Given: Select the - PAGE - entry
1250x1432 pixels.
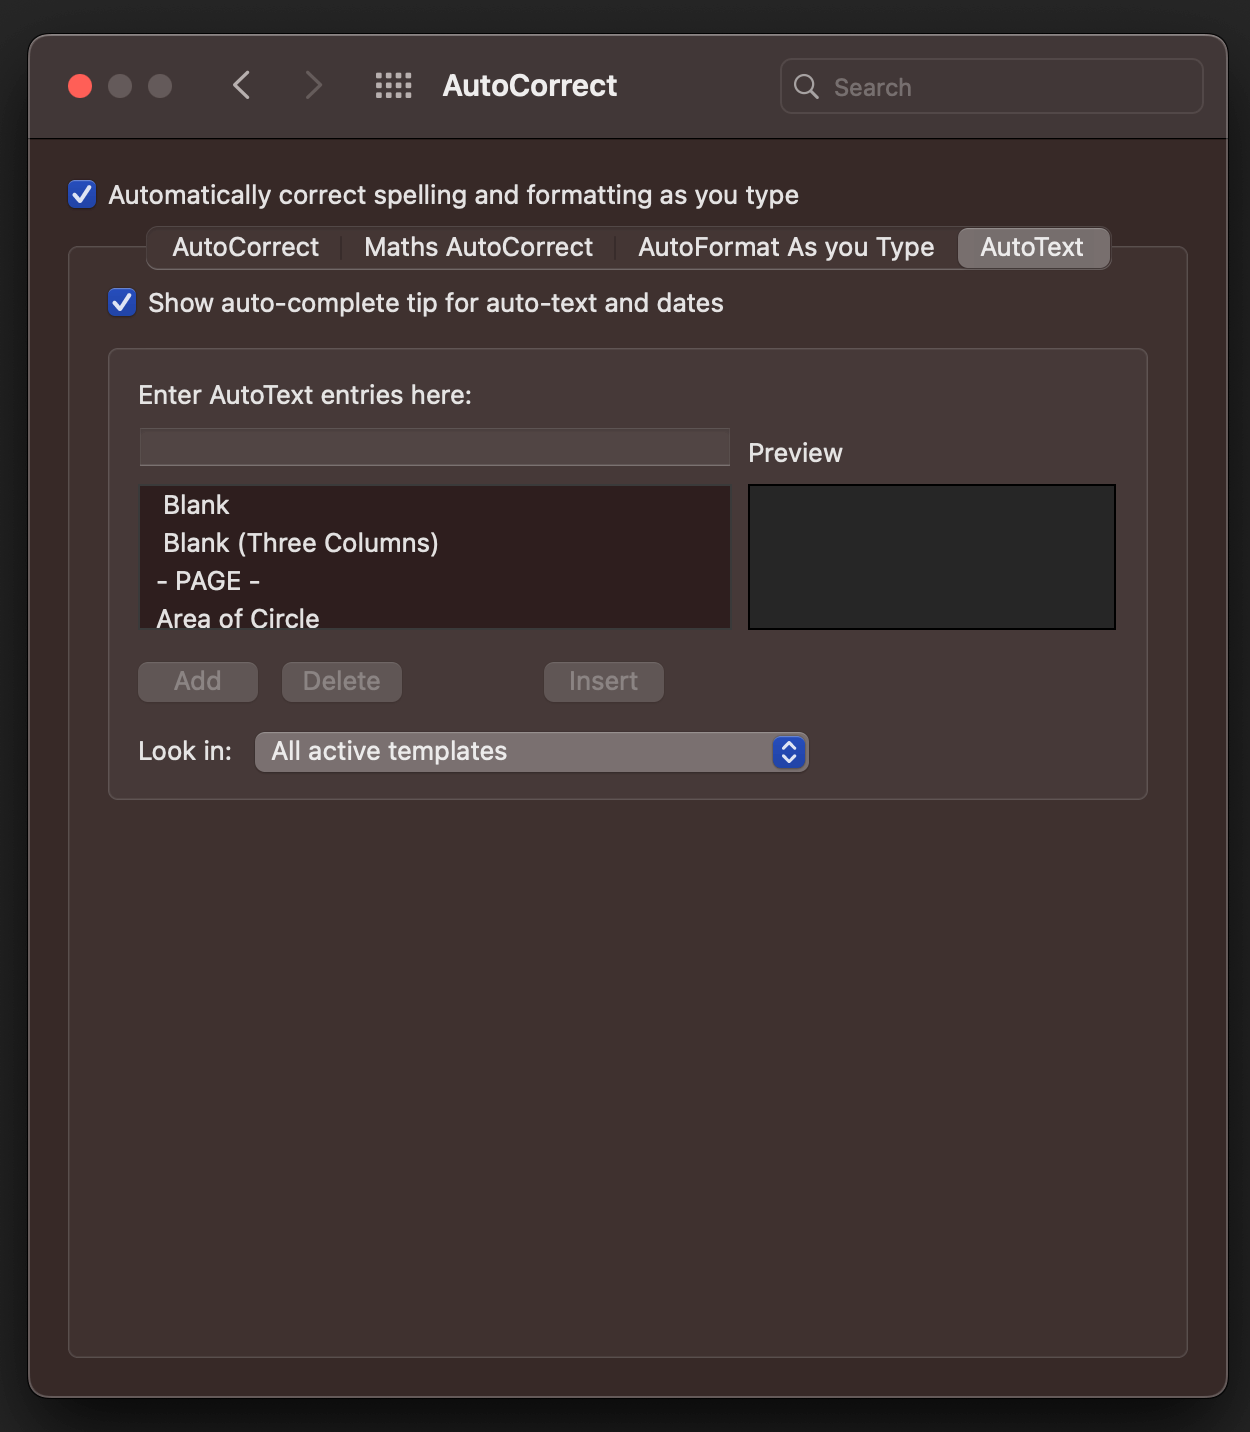Looking at the screenshot, I should (435, 581).
